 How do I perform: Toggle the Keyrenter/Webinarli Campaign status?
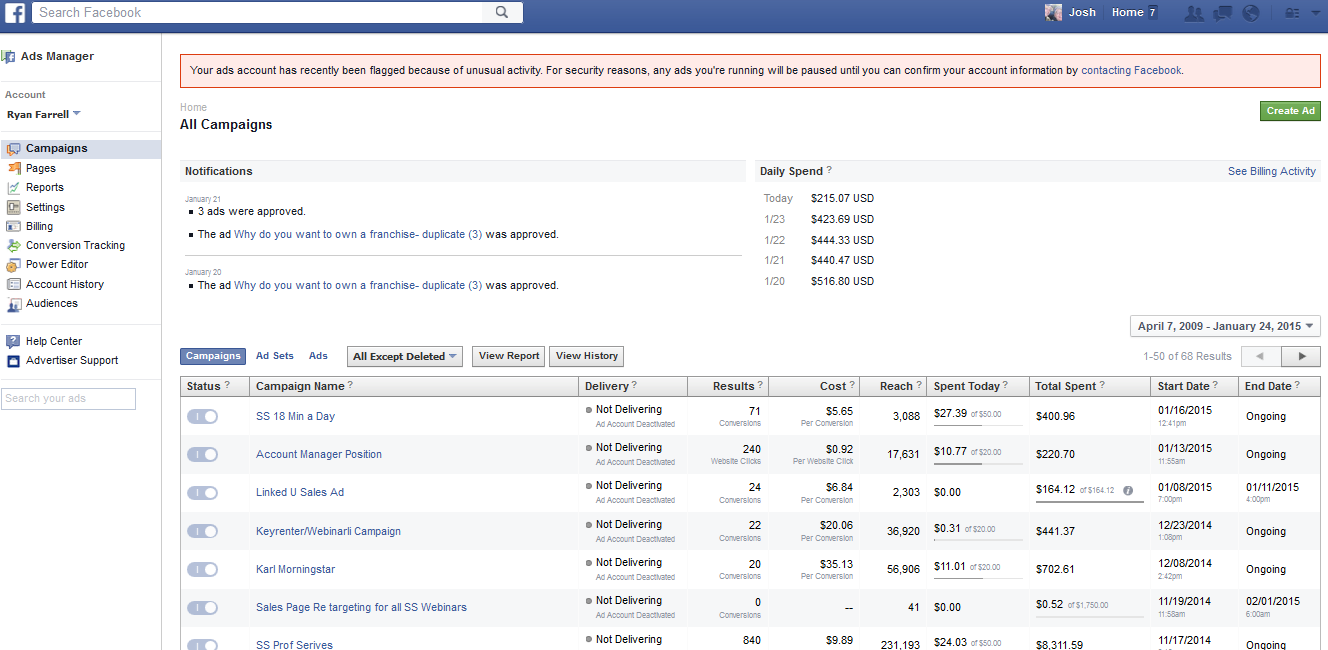click(202, 531)
